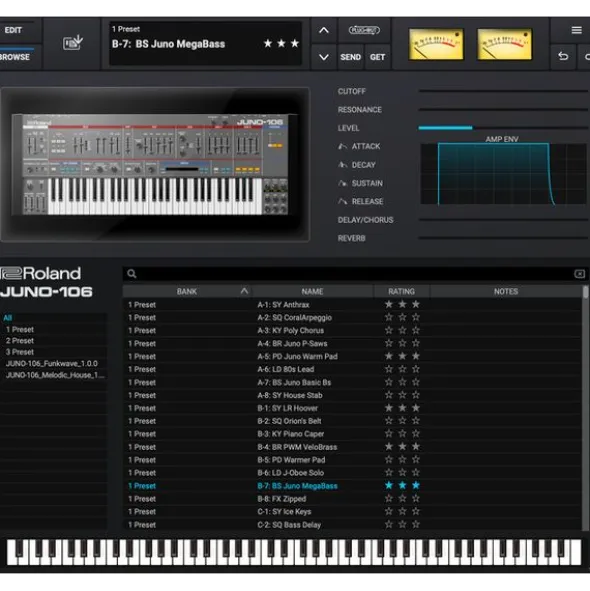Open the hamburger menu
Viewport: 590px width, 591px height.
pyautogui.click(x=576, y=30)
